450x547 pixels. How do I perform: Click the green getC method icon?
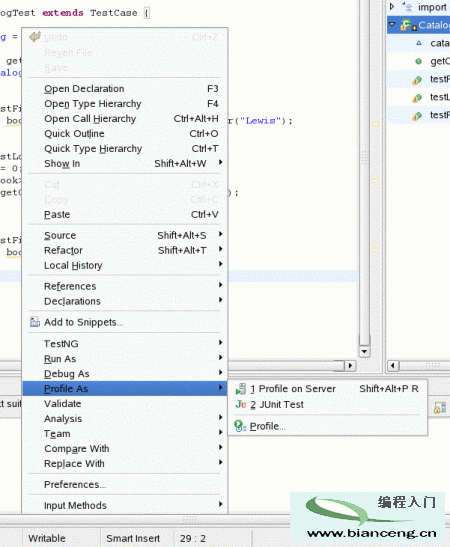pyautogui.click(x=418, y=62)
